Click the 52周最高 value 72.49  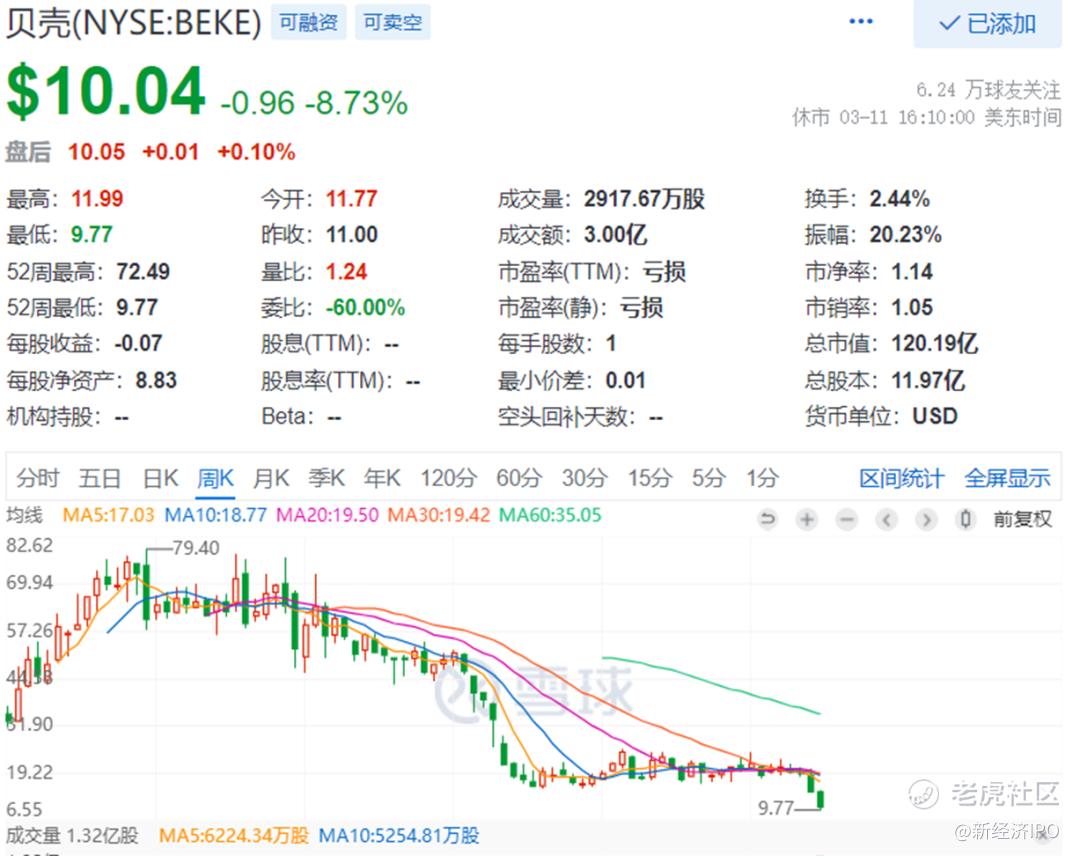[x=143, y=271]
